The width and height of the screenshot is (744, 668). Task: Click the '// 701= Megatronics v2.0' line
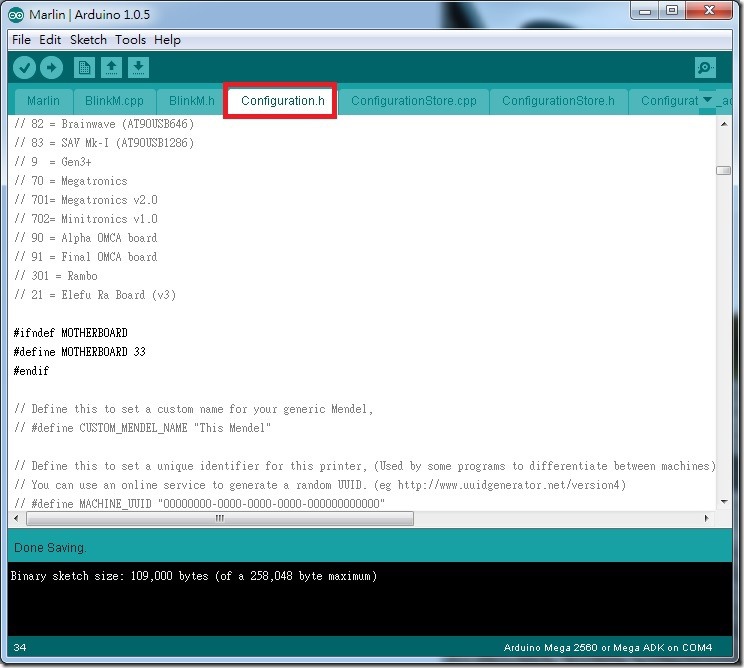point(86,200)
